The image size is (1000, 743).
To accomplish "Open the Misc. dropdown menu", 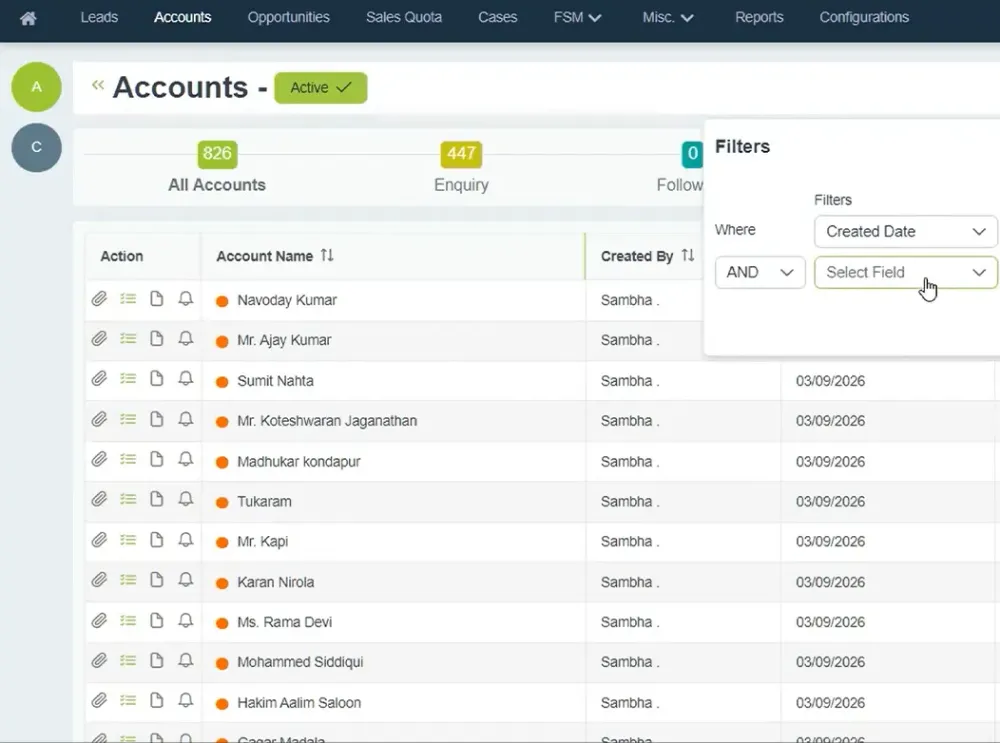I will [670, 18].
